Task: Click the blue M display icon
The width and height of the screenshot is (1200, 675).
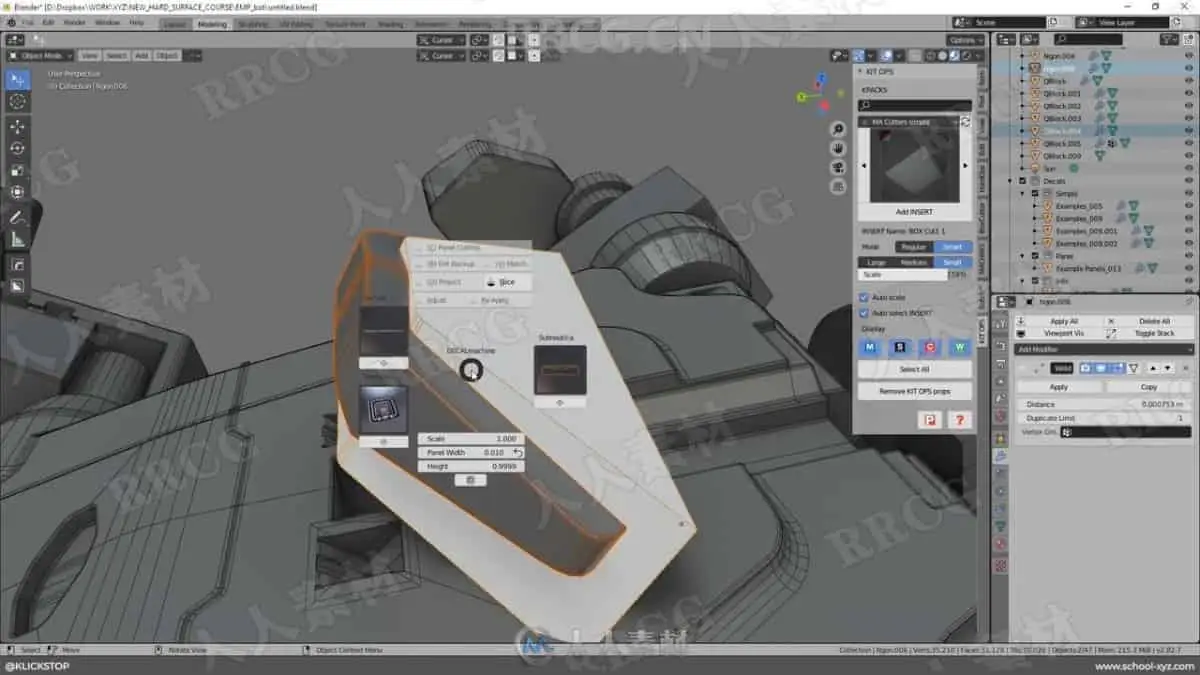Action: (x=870, y=347)
